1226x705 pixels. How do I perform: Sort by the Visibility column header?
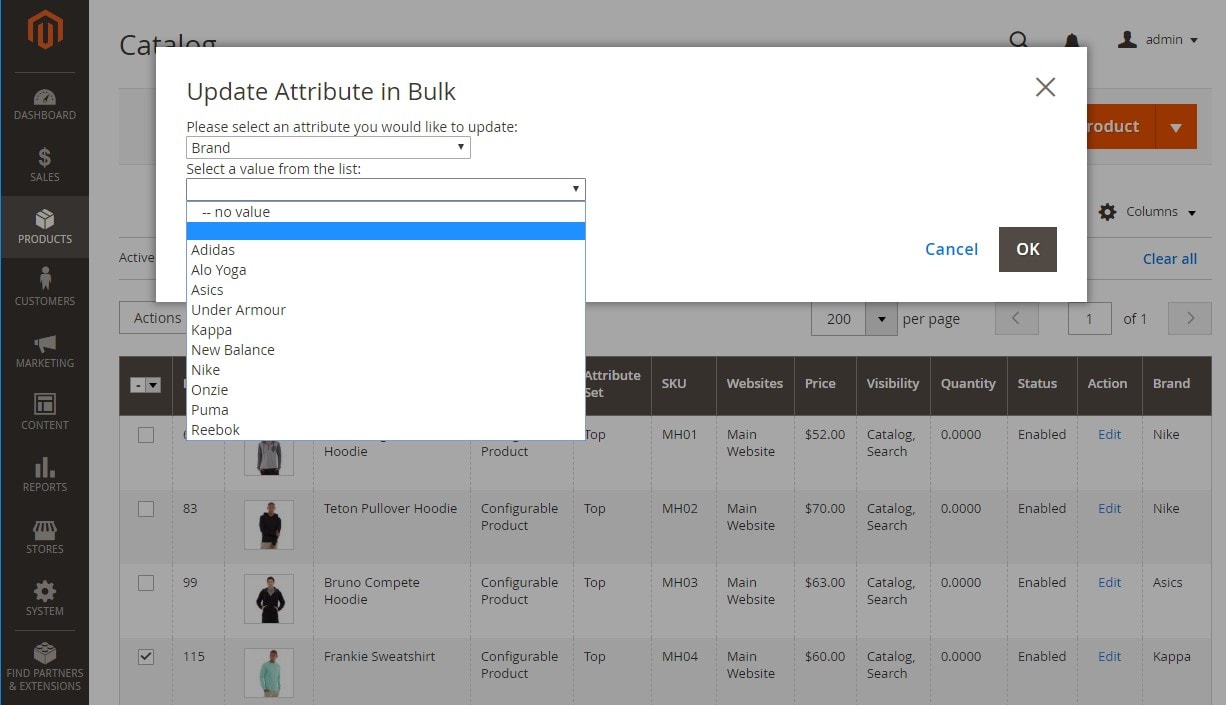point(893,385)
